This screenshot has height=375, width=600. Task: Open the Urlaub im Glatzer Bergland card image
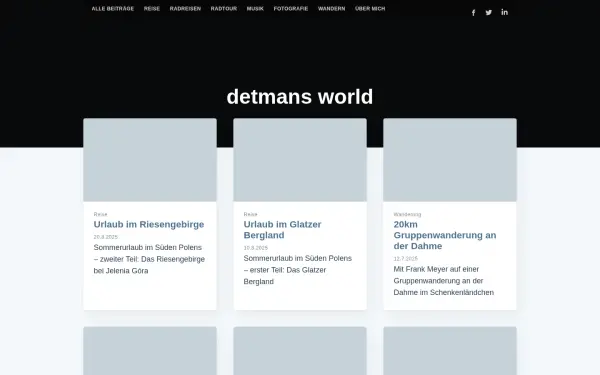click(x=300, y=160)
